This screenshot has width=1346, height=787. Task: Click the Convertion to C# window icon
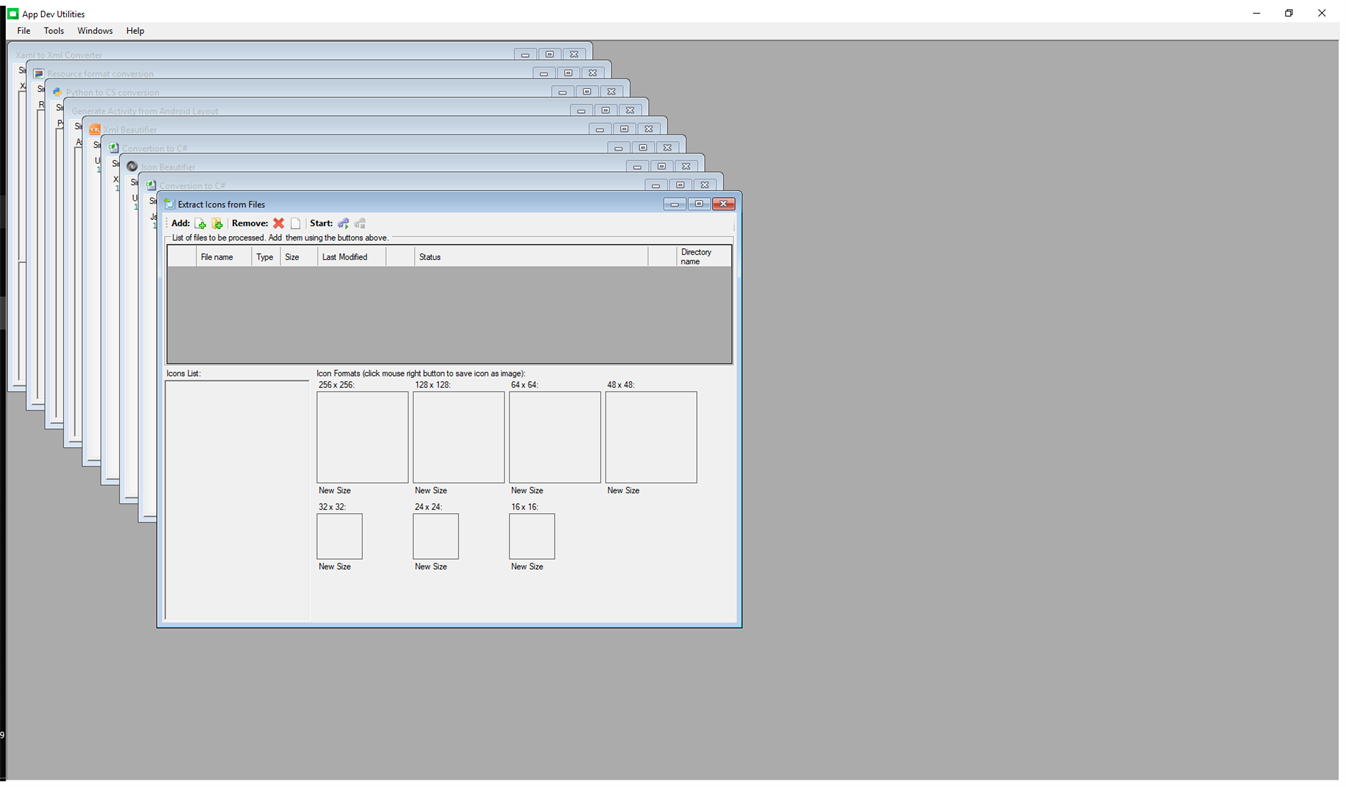(114, 148)
